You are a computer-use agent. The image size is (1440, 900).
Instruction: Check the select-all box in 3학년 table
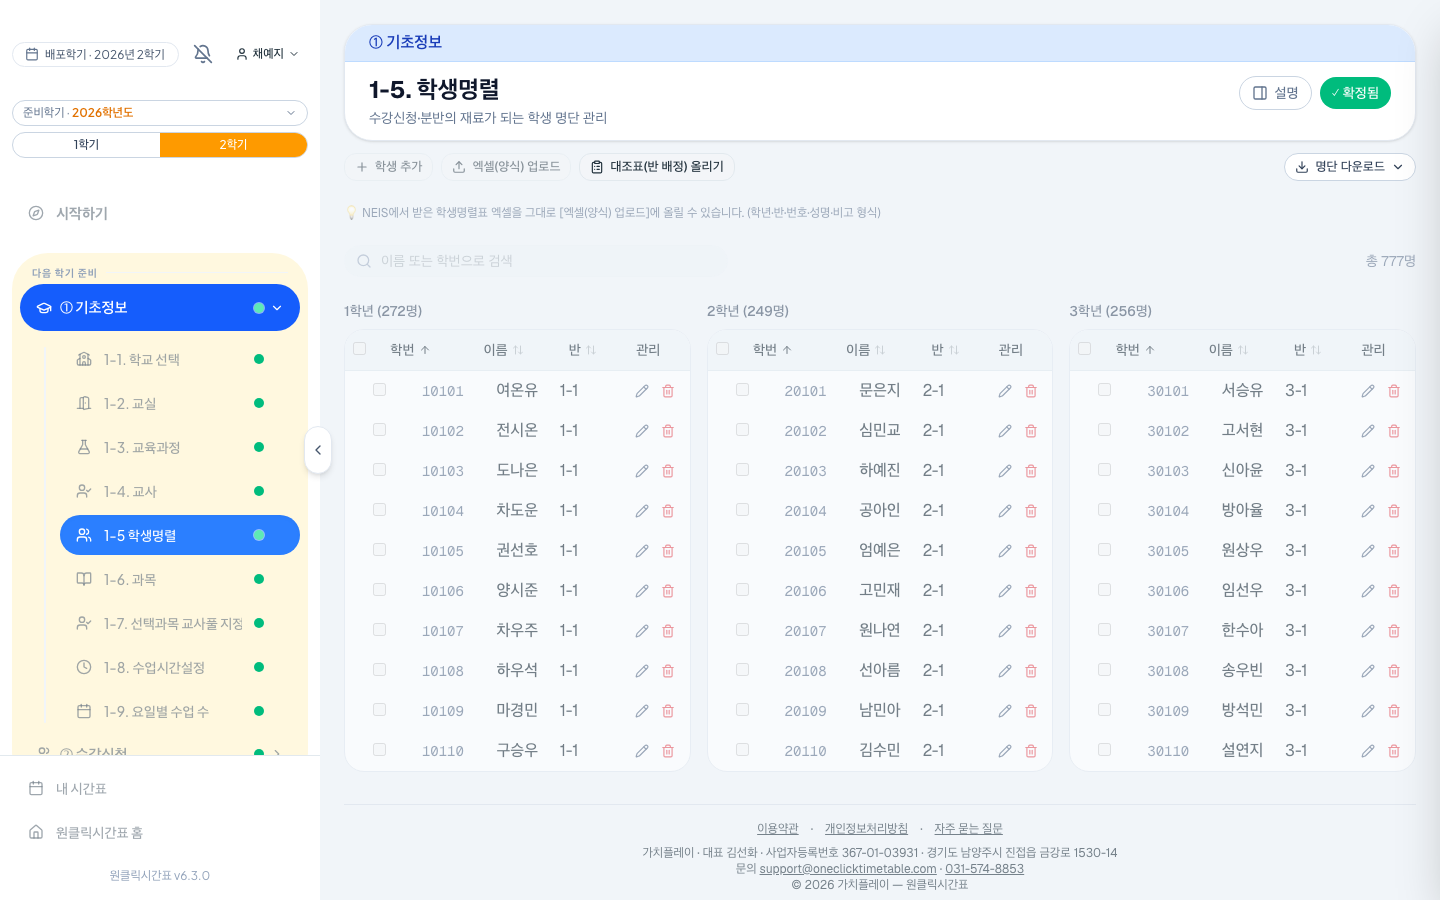[x=1085, y=349]
